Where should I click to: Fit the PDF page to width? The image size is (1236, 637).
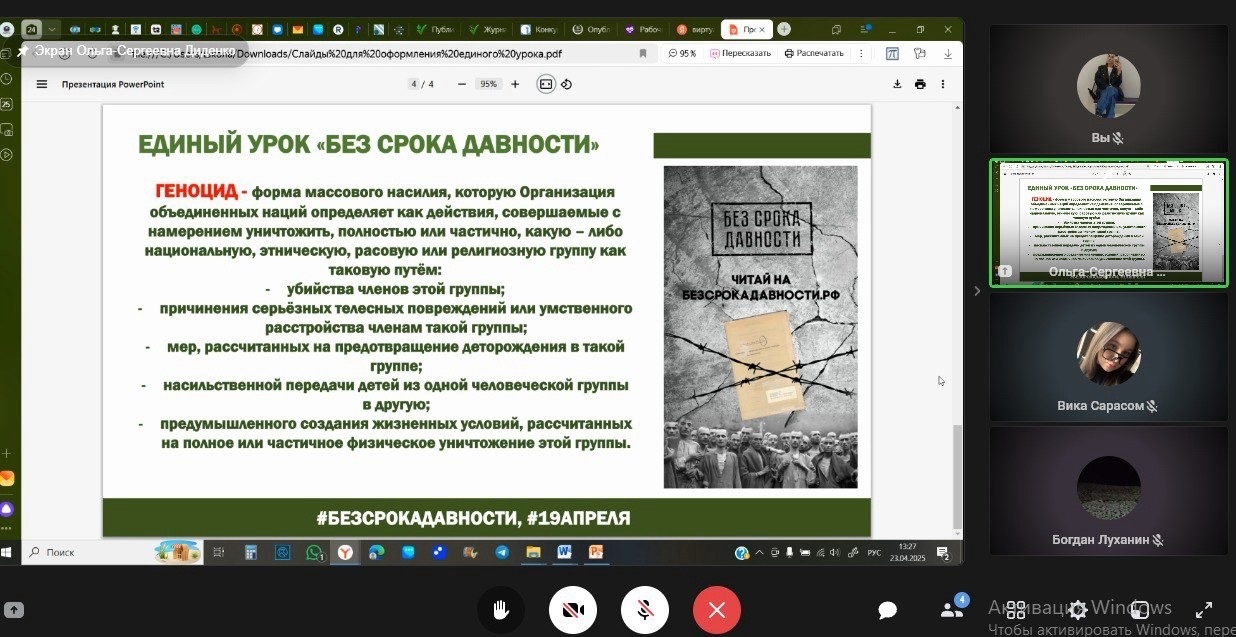tap(546, 84)
